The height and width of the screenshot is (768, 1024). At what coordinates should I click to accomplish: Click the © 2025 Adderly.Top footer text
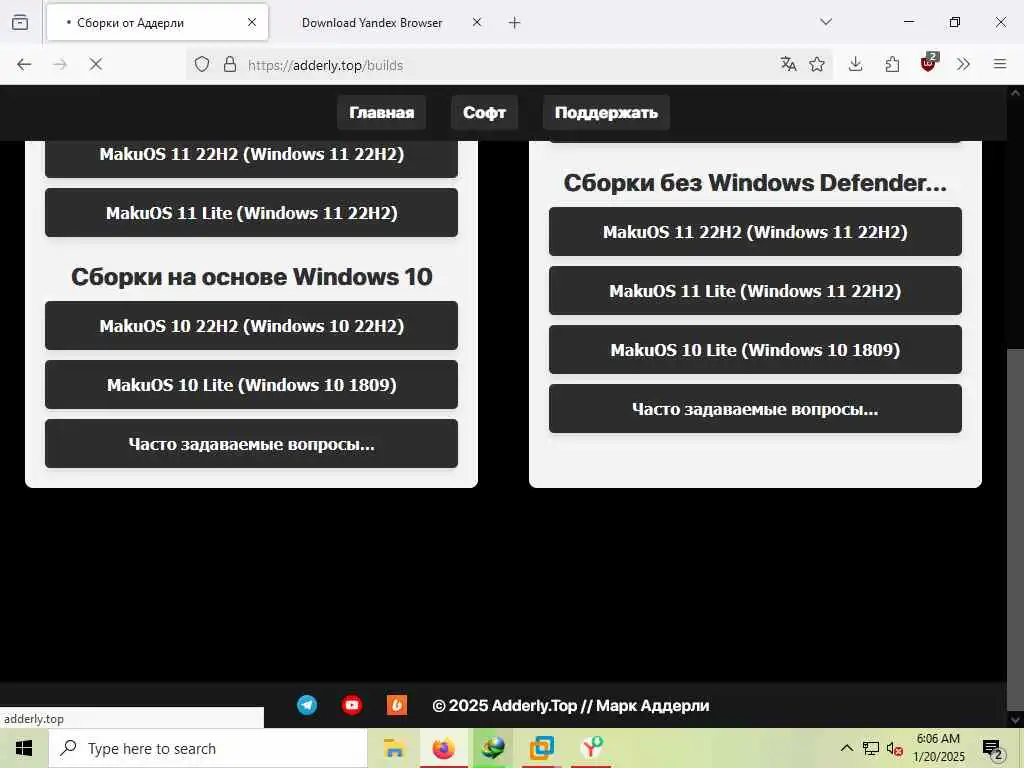(571, 706)
